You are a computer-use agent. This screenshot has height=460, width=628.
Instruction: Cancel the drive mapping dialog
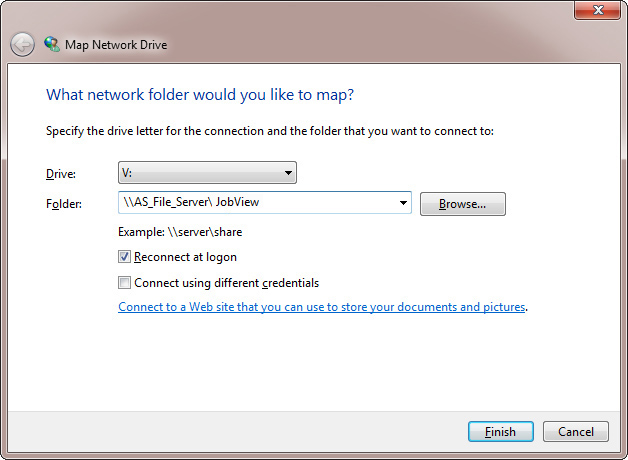click(x=575, y=432)
